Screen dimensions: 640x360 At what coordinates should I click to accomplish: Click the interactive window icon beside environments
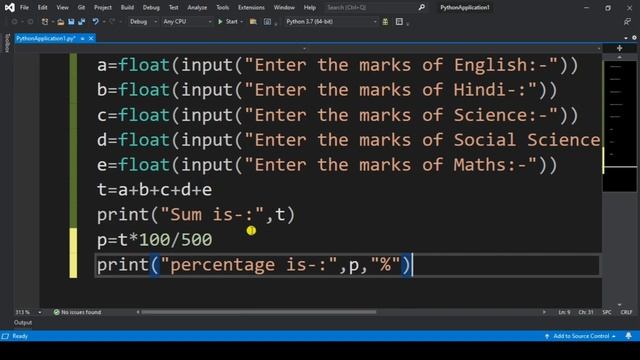click(399, 22)
